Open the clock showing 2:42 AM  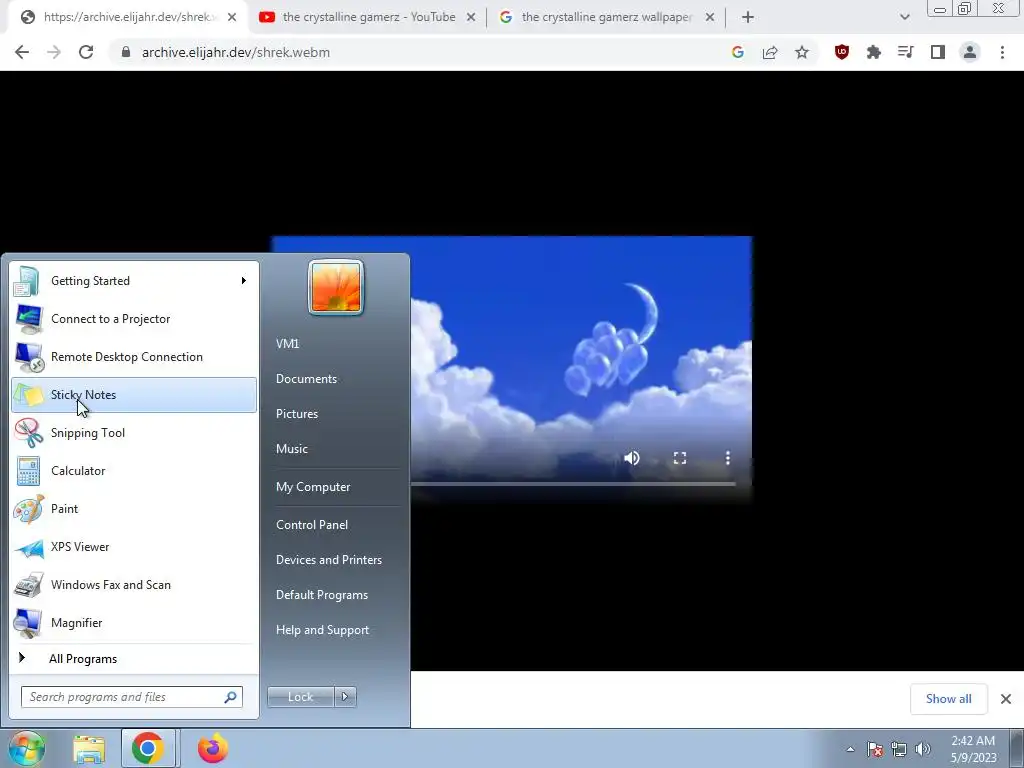click(x=973, y=748)
